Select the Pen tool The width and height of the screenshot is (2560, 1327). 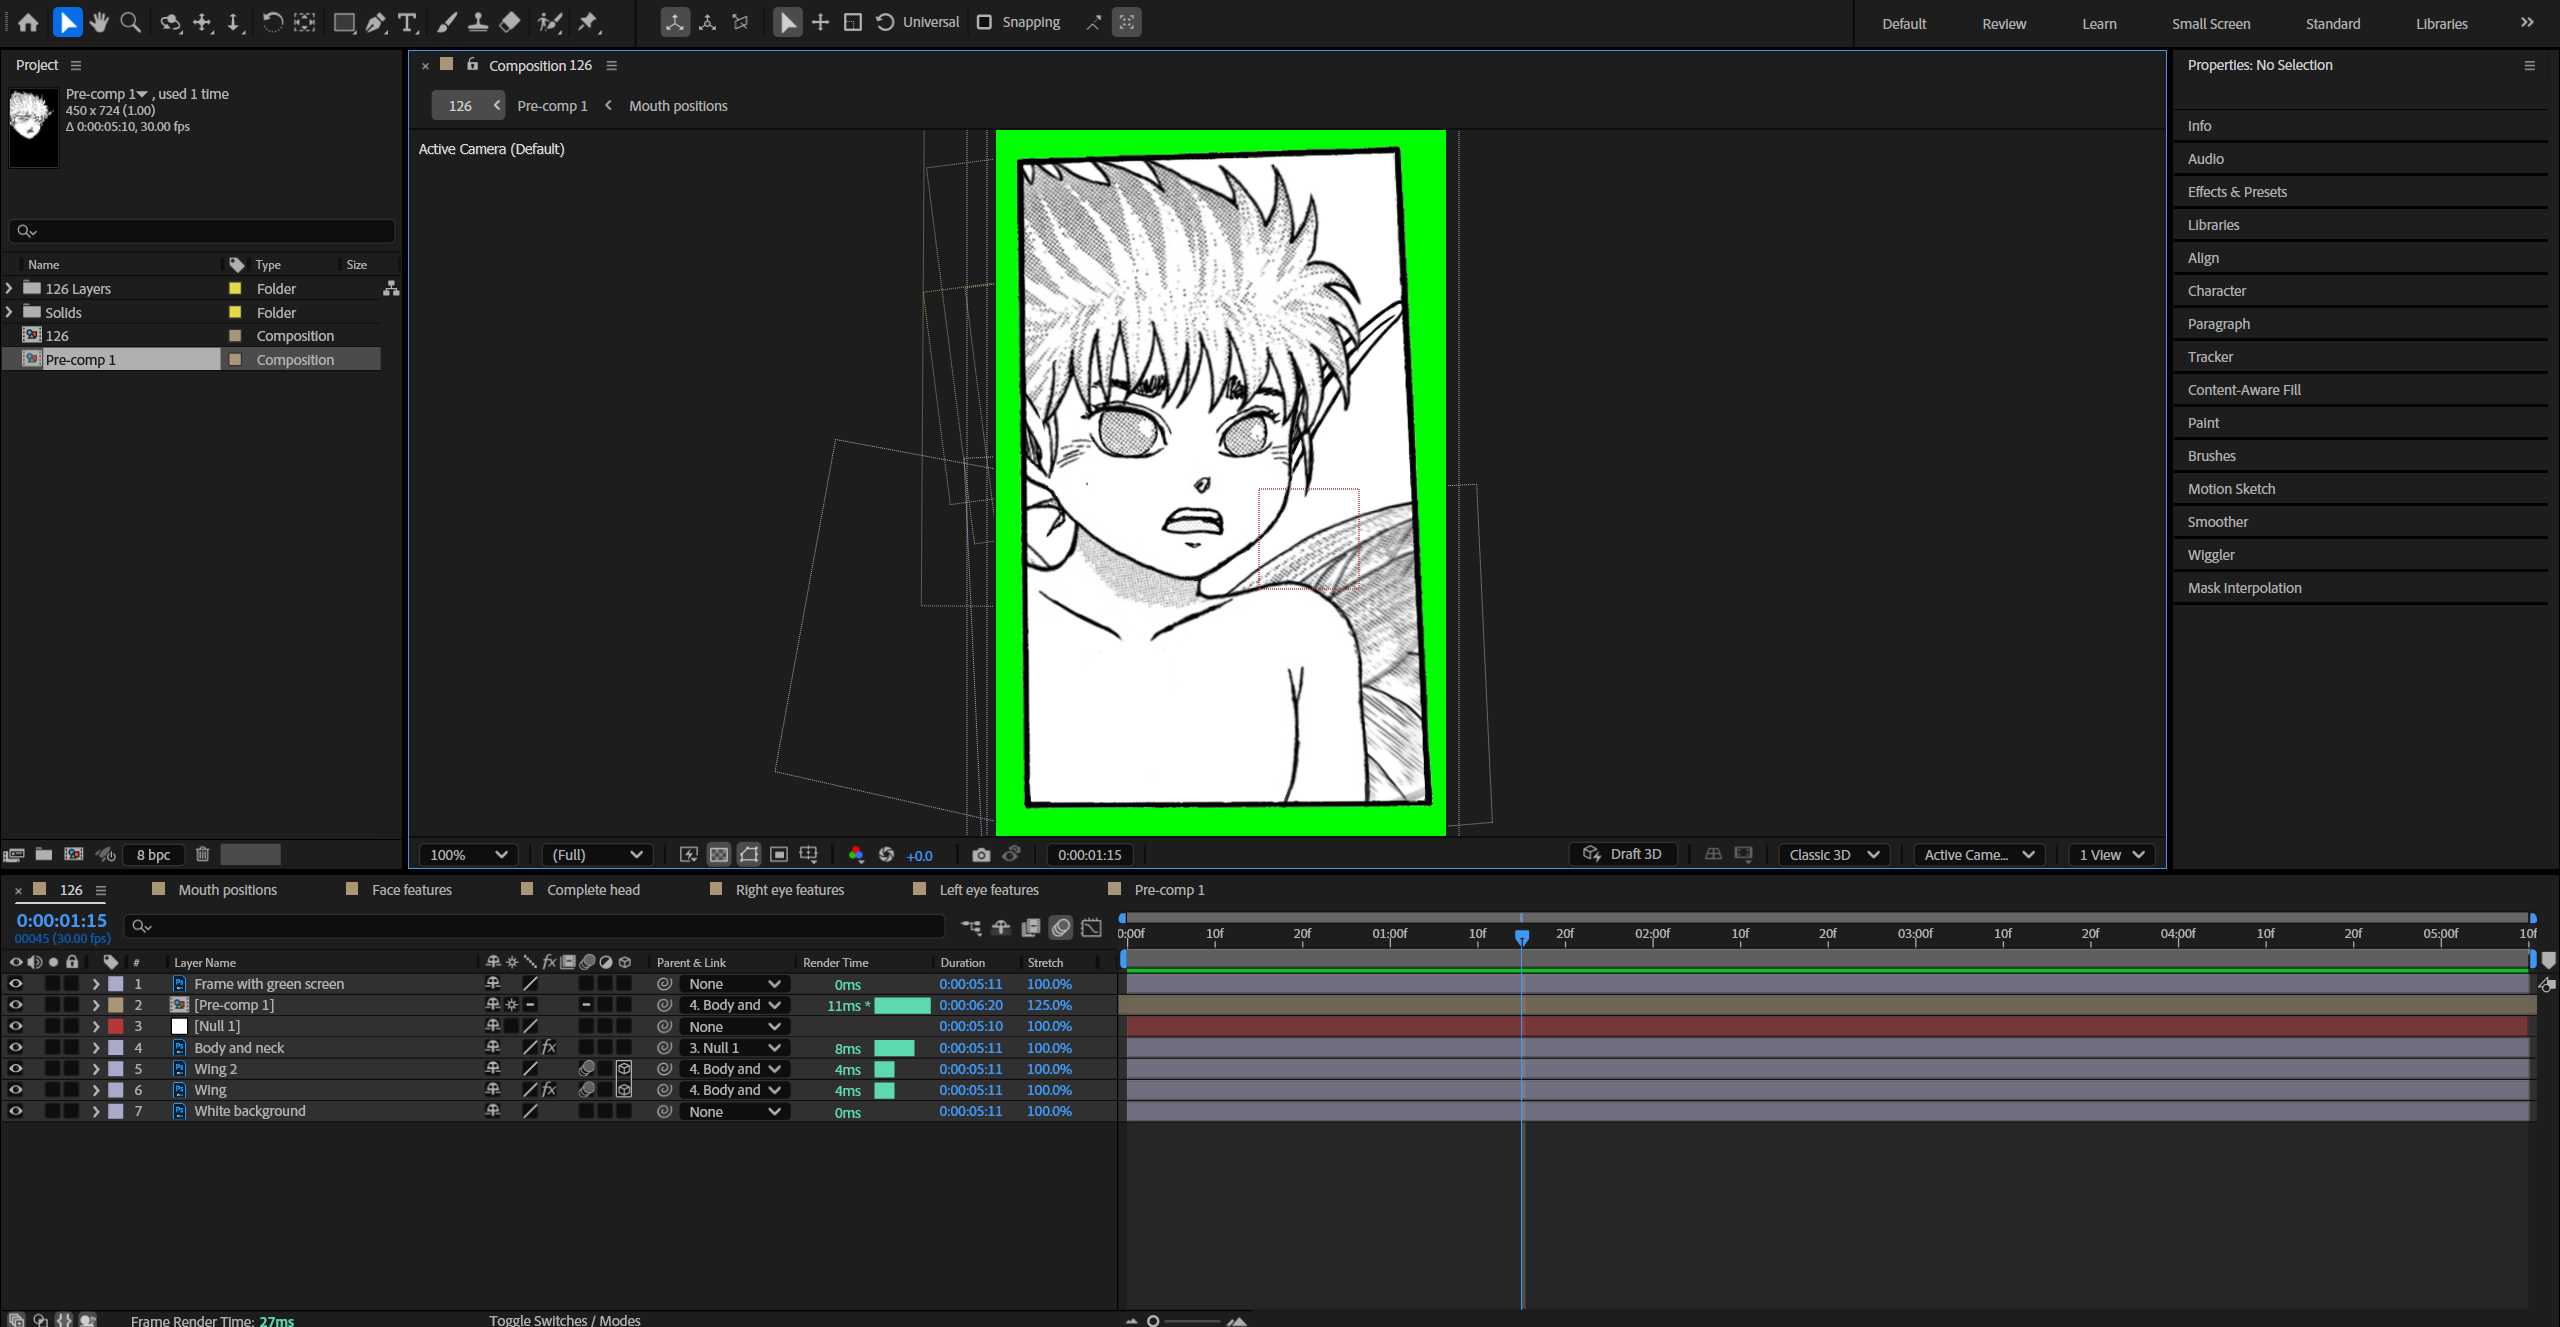pyautogui.click(x=376, y=22)
